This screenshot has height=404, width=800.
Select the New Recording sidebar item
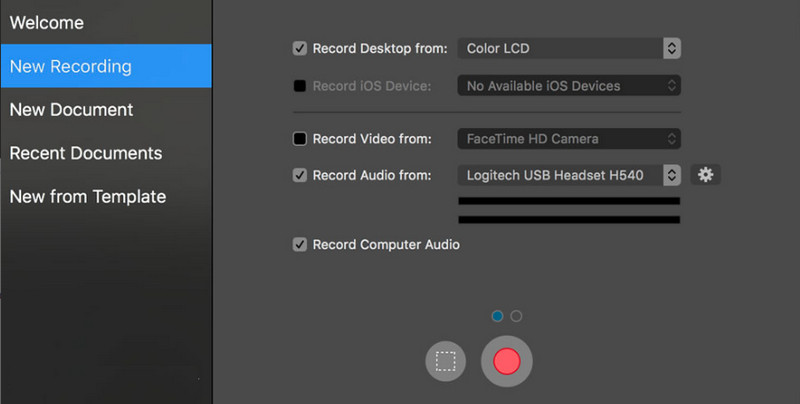70,66
